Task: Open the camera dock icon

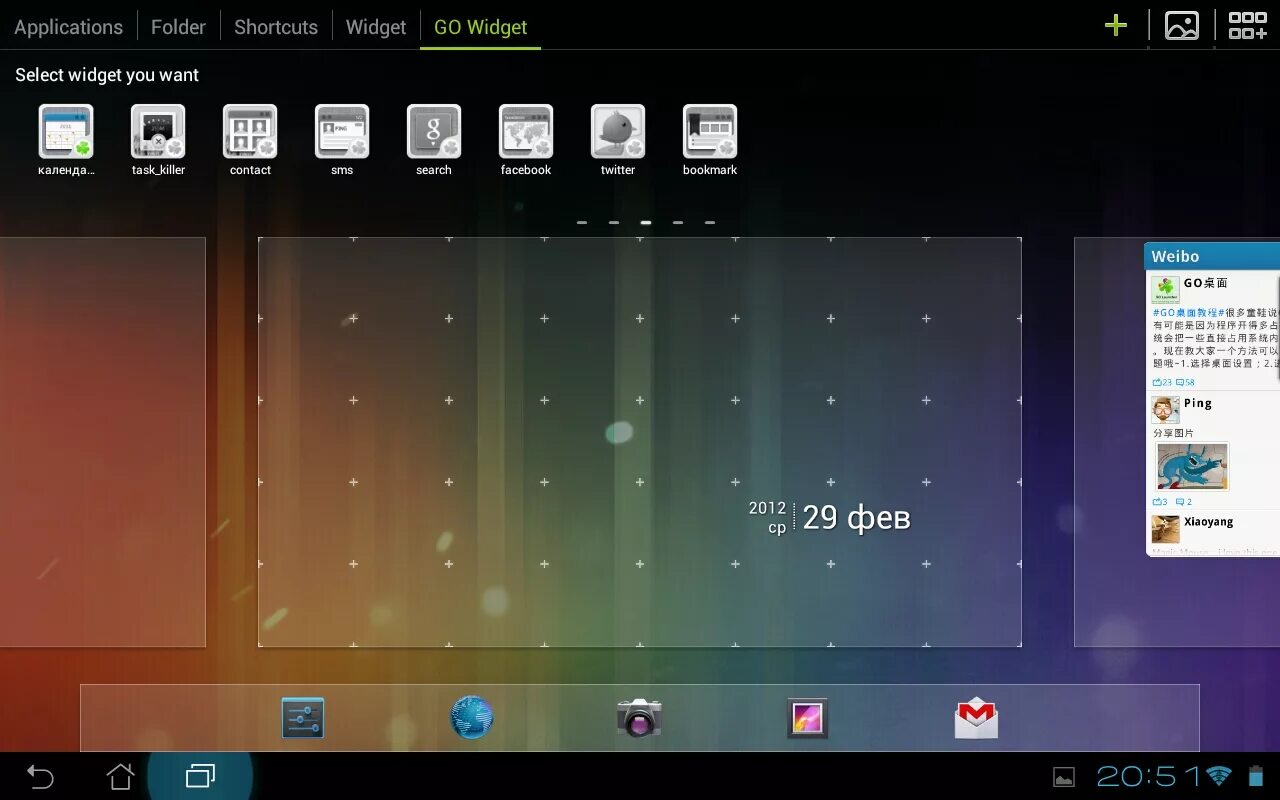Action: (639, 718)
